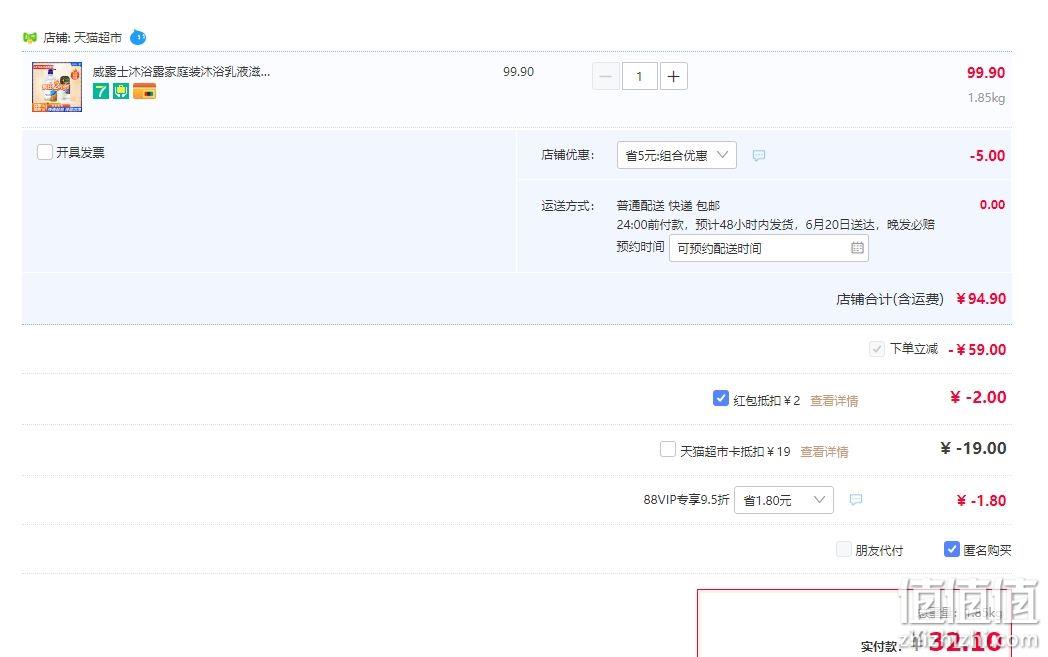This screenshot has width=1048, height=657.
Task: Click the -5.00 shop discount amount
Action: pos(987,156)
